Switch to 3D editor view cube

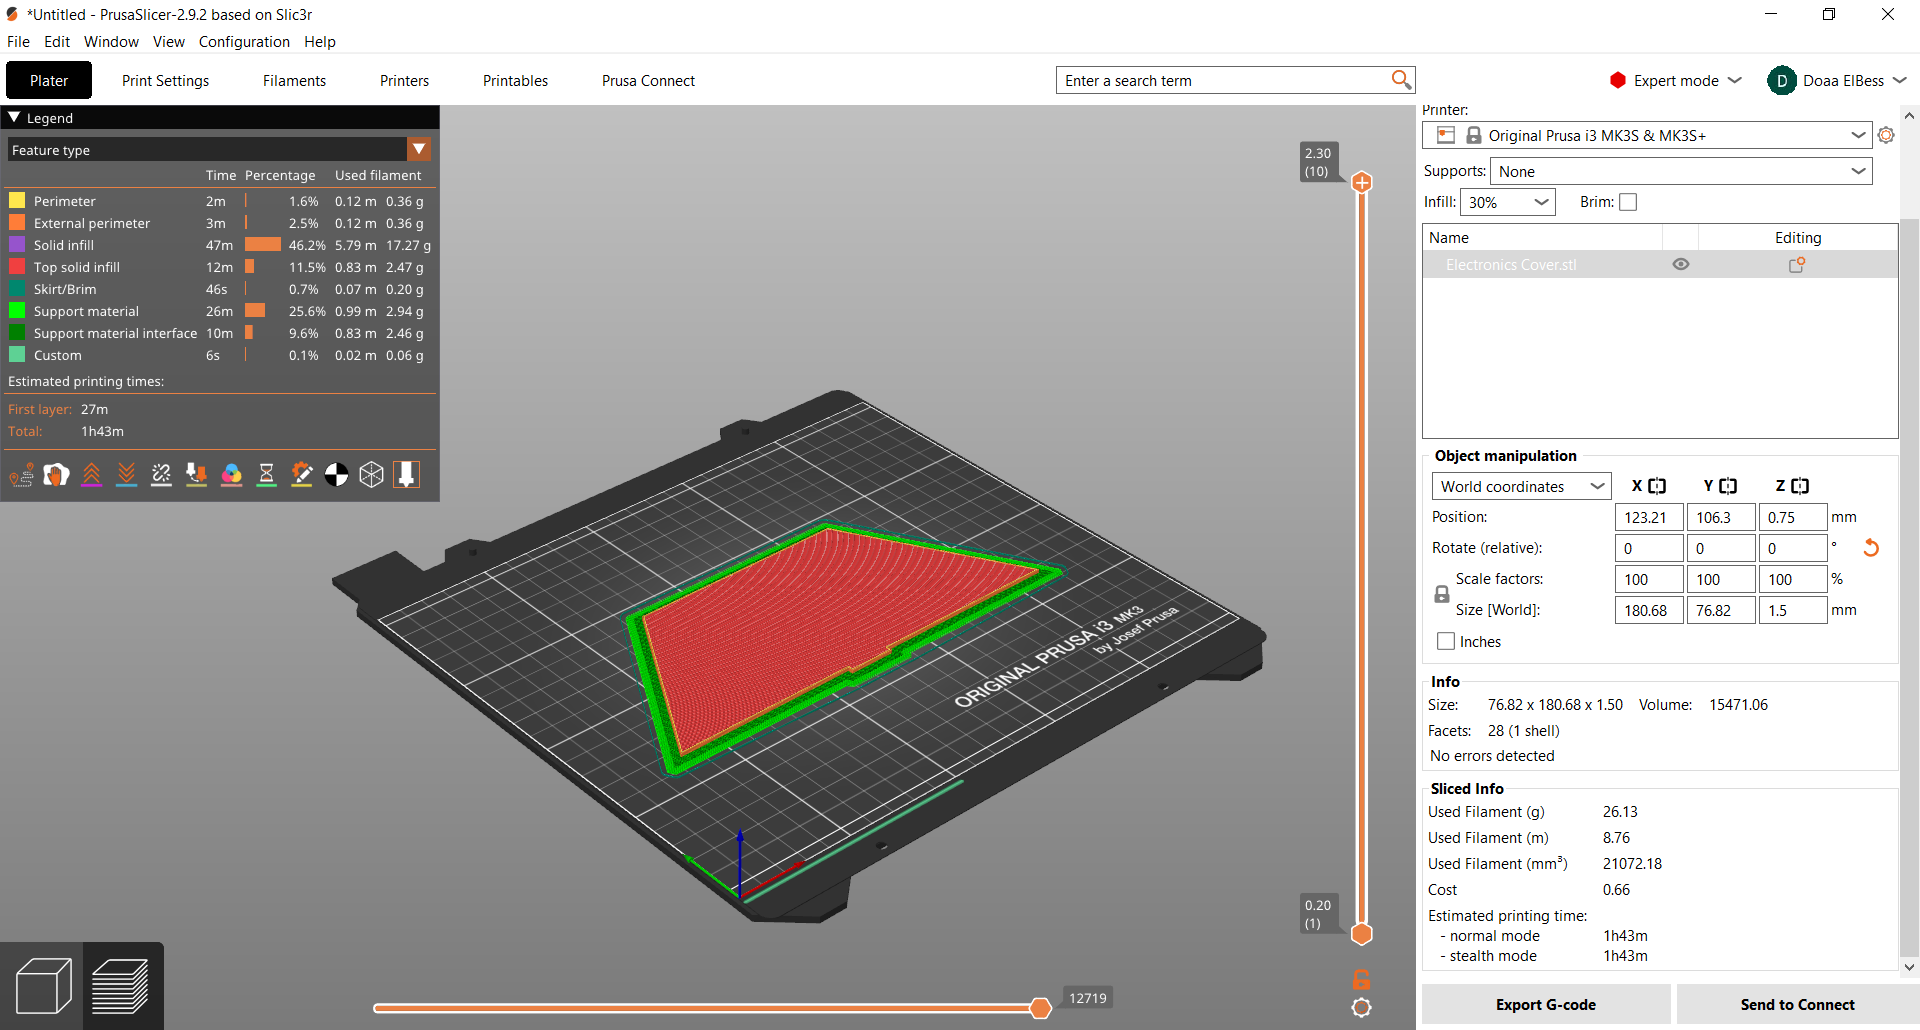(x=43, y=986)
